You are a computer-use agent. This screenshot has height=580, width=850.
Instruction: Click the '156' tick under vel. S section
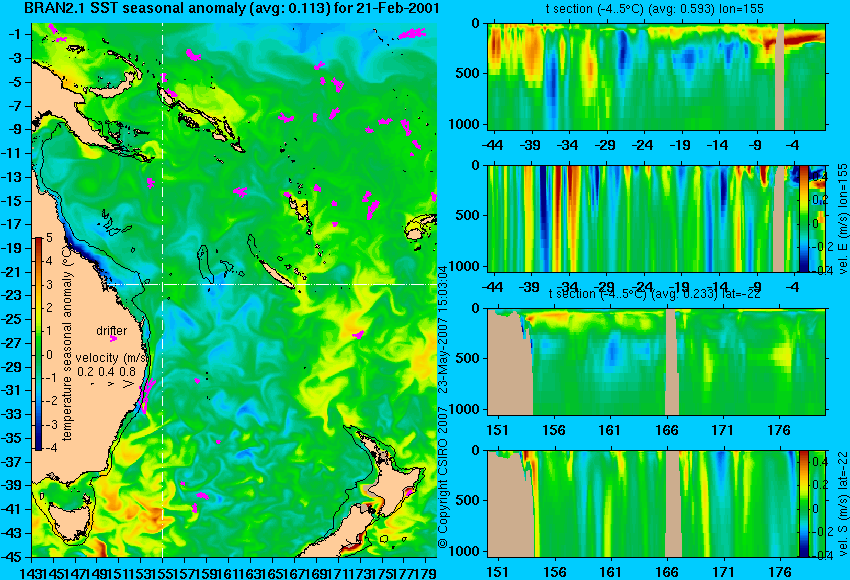[x=554, y=572]
